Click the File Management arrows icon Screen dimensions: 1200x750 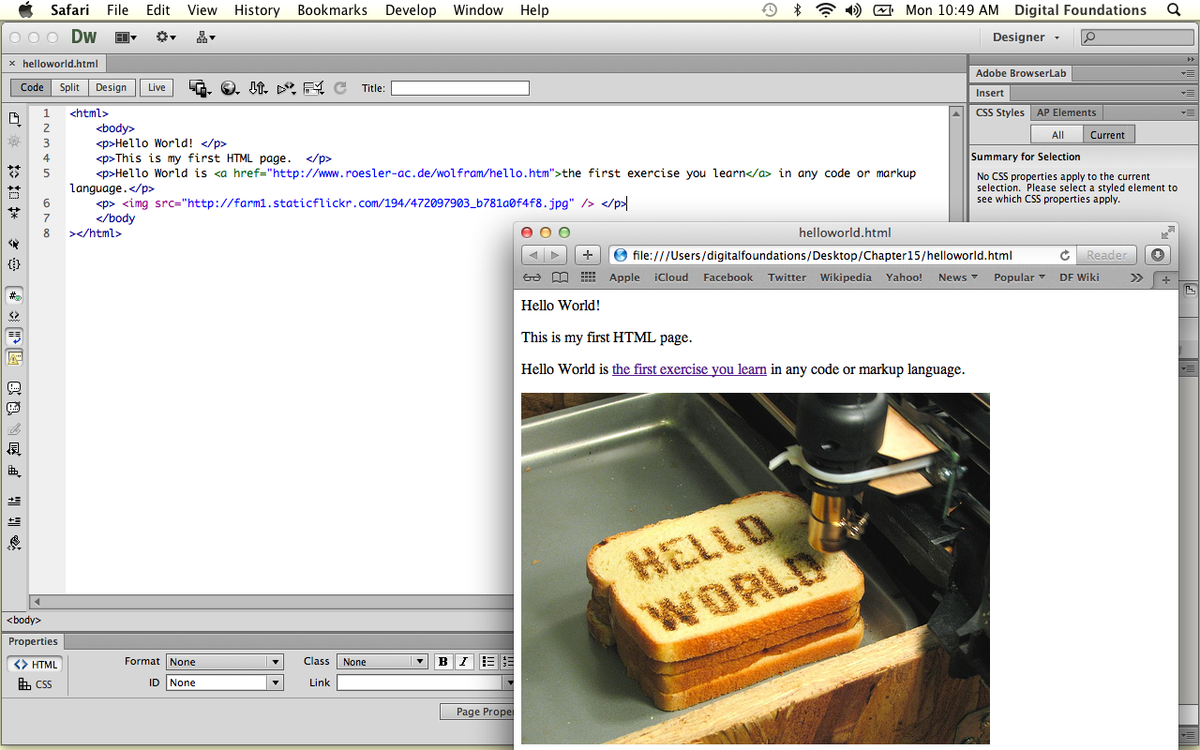258,88
